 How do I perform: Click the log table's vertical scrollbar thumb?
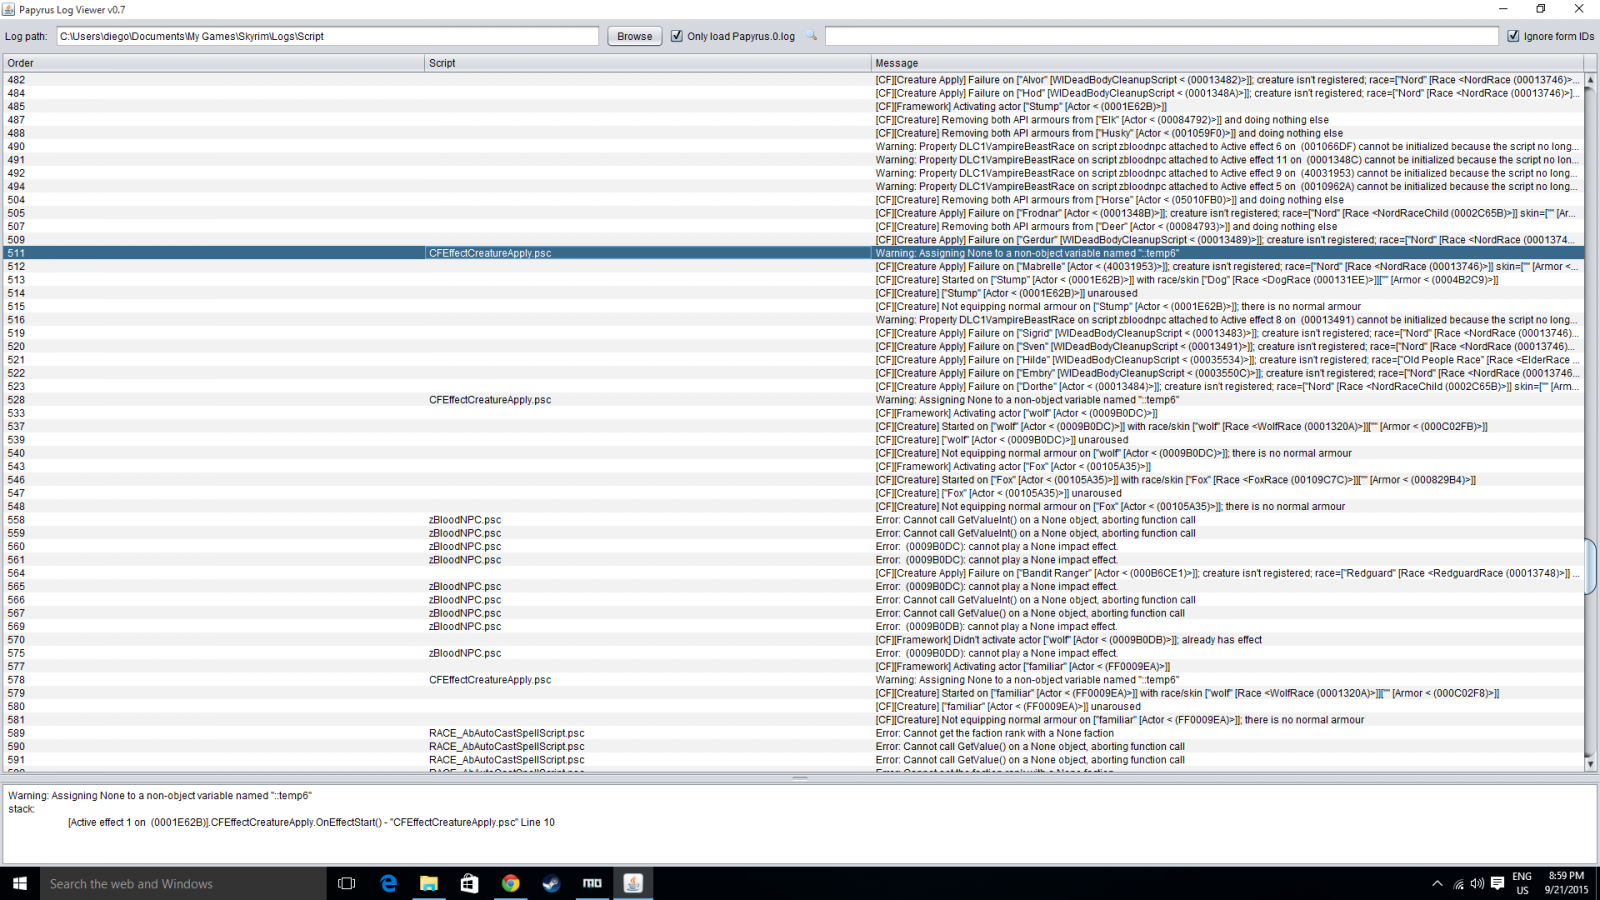click(x=1590, y=566)
